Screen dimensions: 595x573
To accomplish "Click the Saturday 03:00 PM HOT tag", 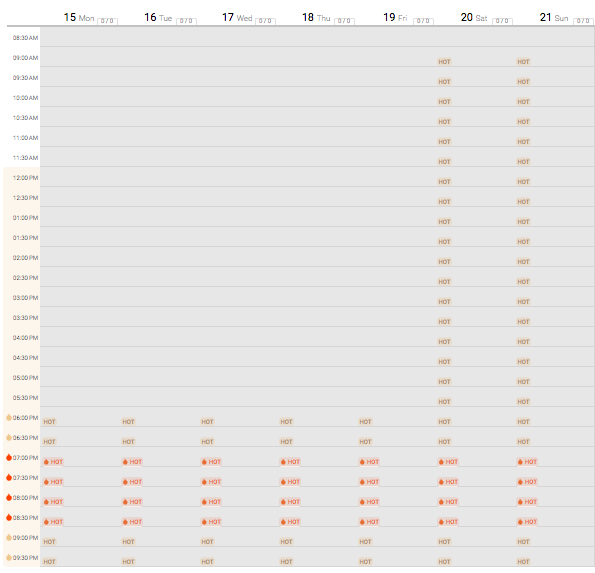I will pos(444,302).
